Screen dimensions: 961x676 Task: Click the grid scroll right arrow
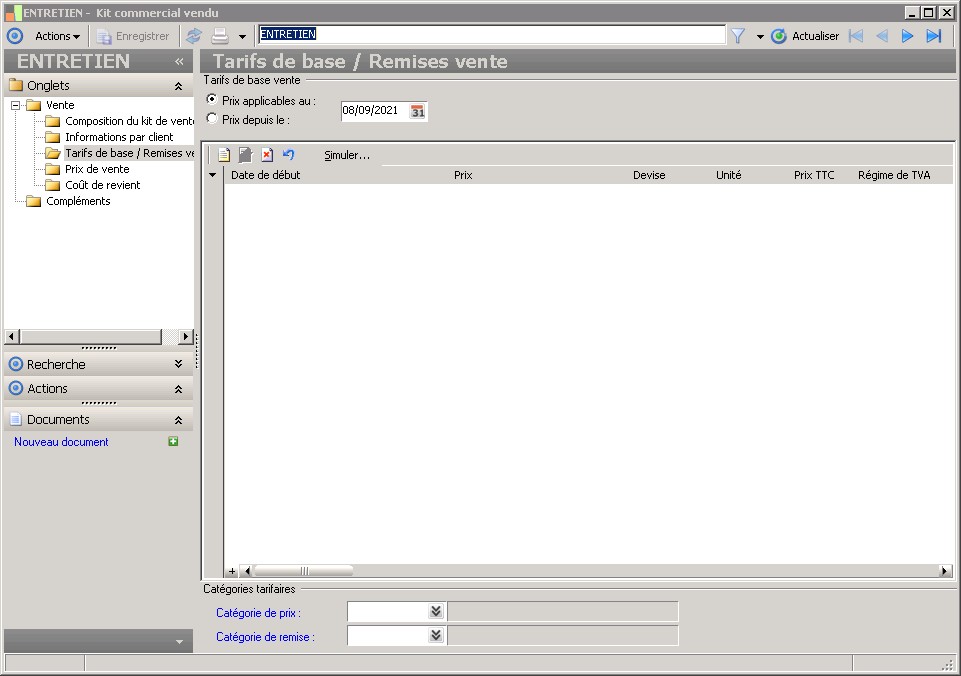pyautogui.click(x=944, y=571)
